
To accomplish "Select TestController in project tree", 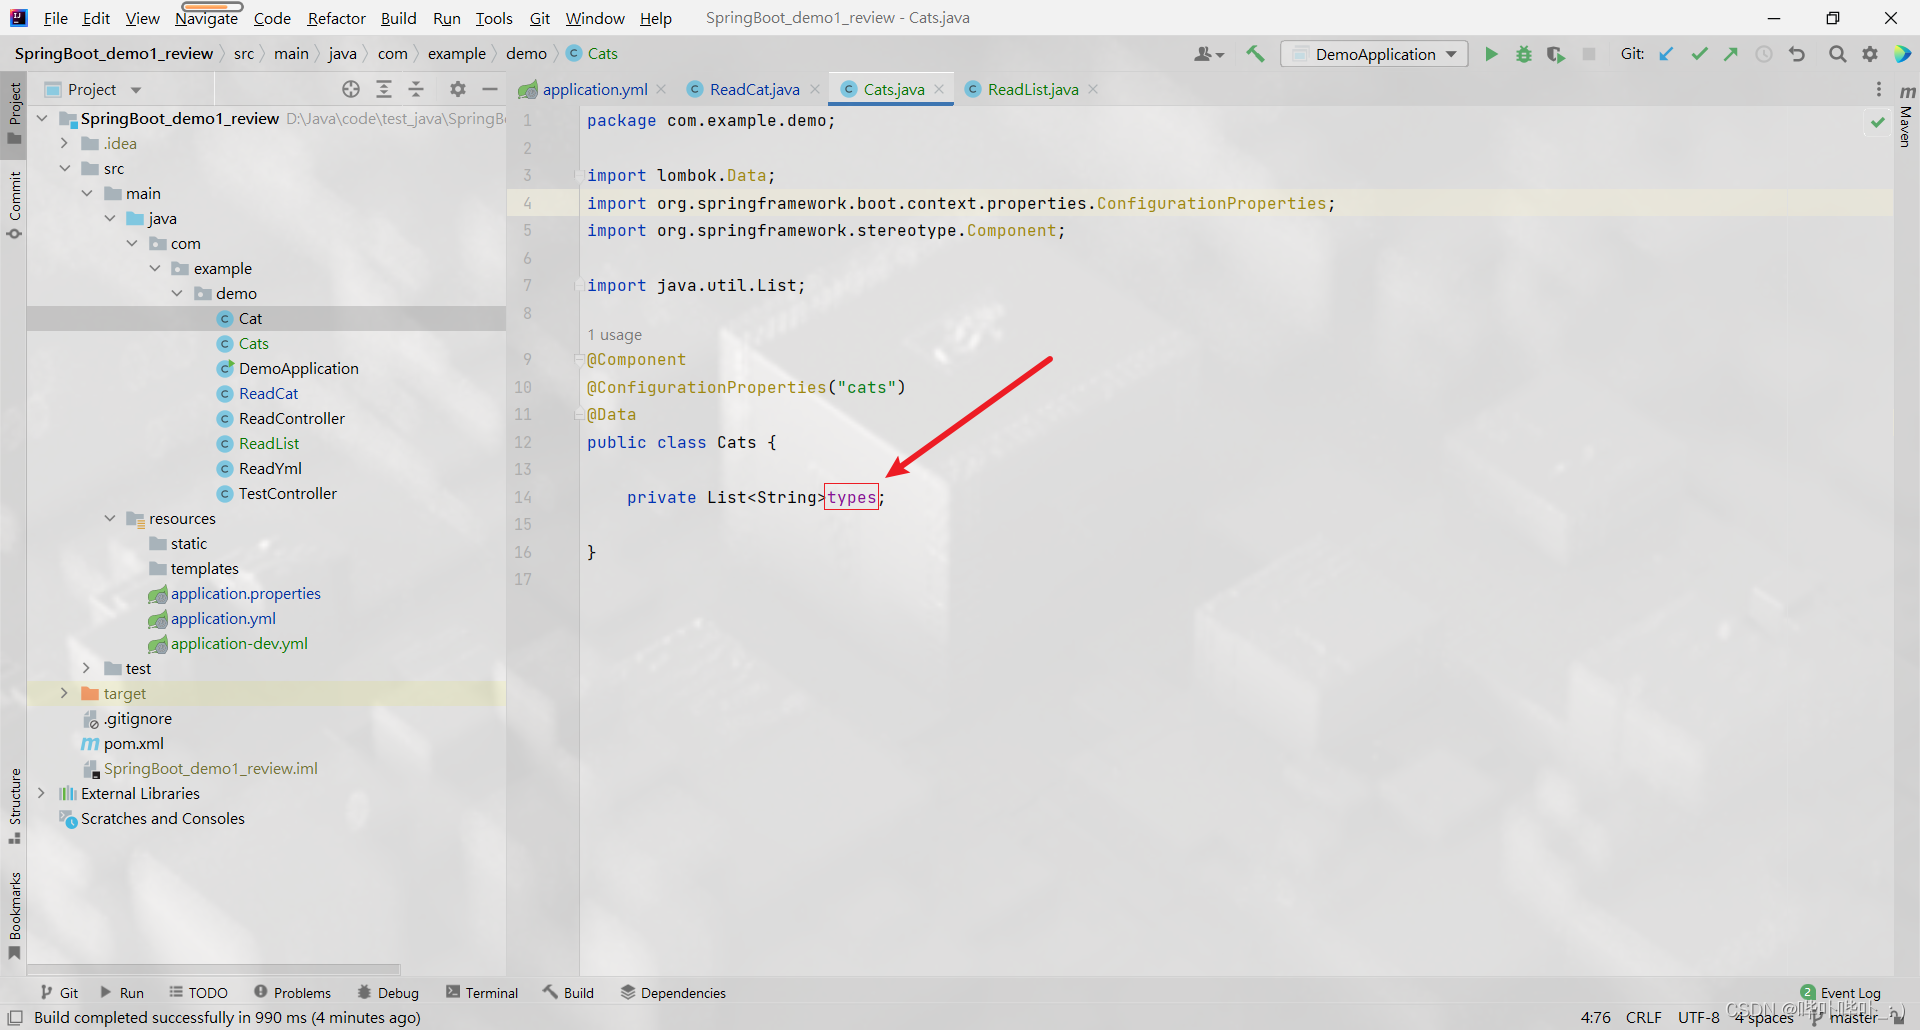I will 287,493.
